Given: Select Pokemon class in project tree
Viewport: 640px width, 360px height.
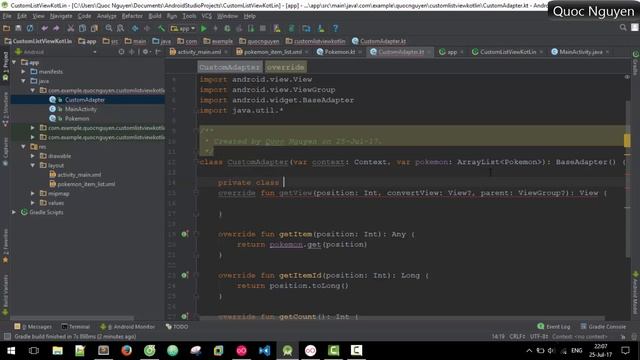Looking at the screenshot, I should pyautogui.click(x=77, y=118).
